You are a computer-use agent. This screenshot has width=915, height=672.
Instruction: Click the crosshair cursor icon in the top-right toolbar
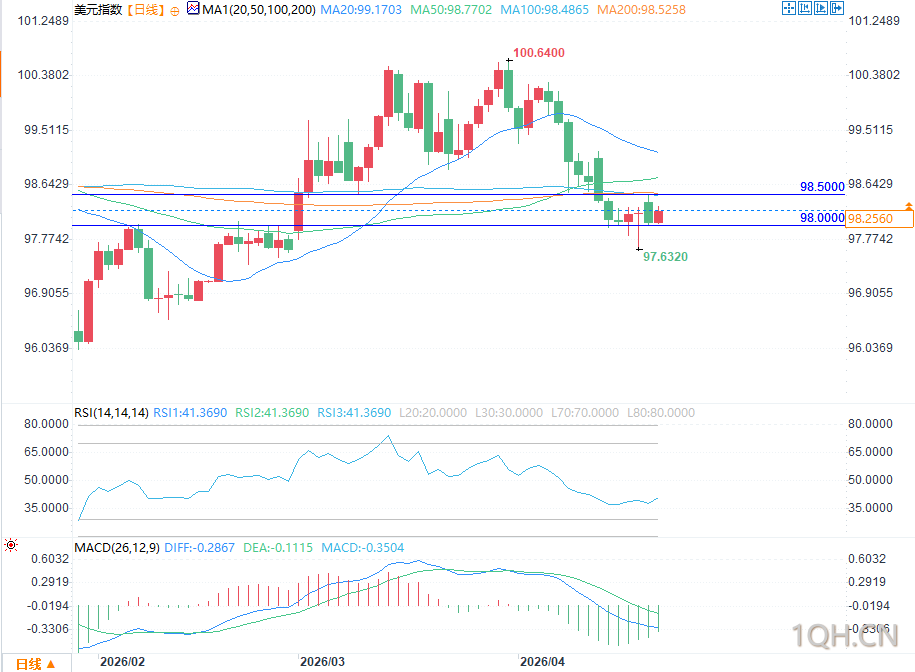tap(788, 8)
